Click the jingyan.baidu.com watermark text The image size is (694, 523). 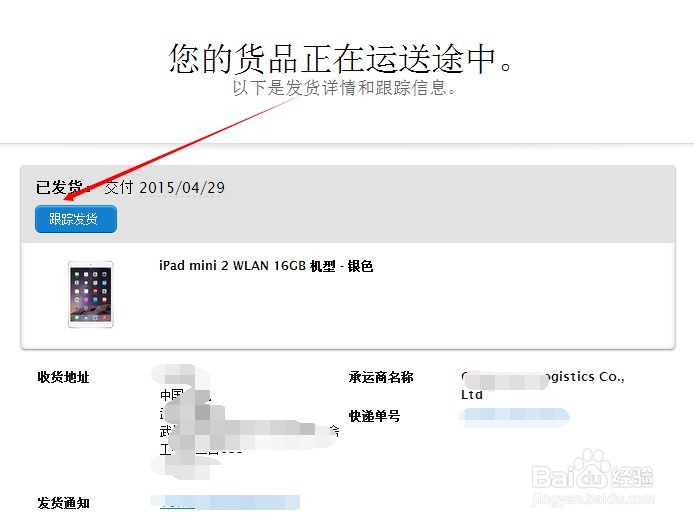pyautogui.click(x=593, y=499)
